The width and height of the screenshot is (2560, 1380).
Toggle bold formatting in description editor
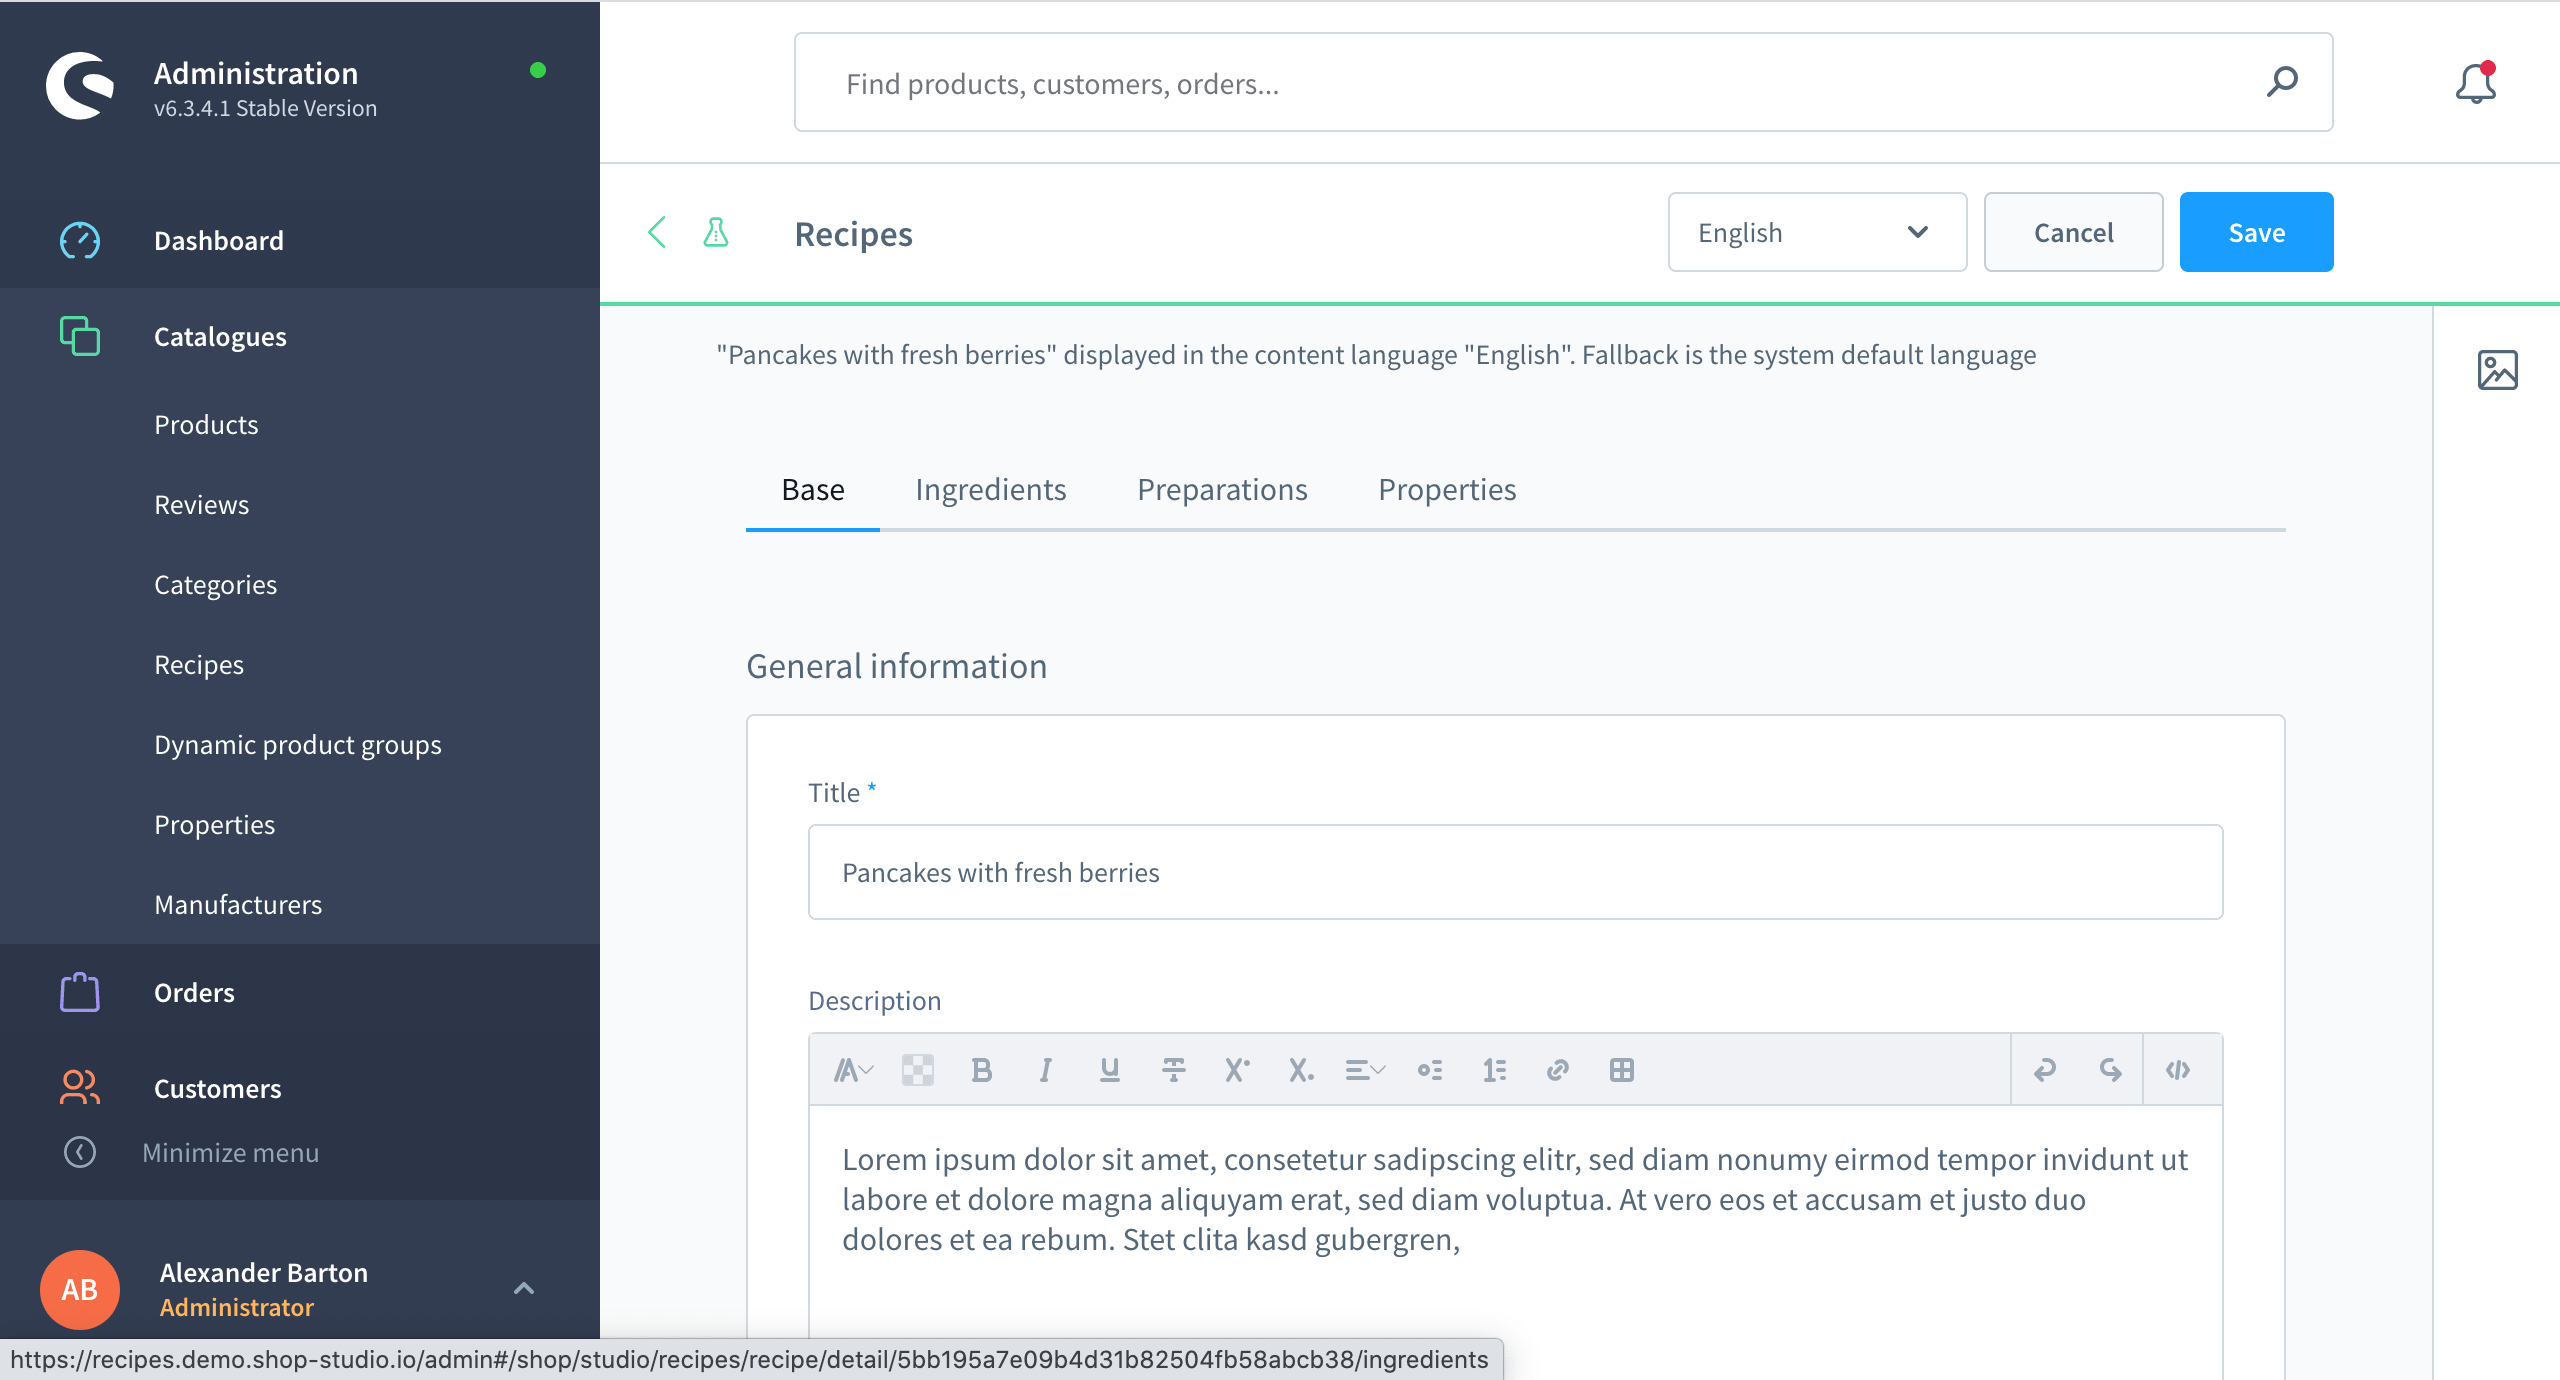981,1070
